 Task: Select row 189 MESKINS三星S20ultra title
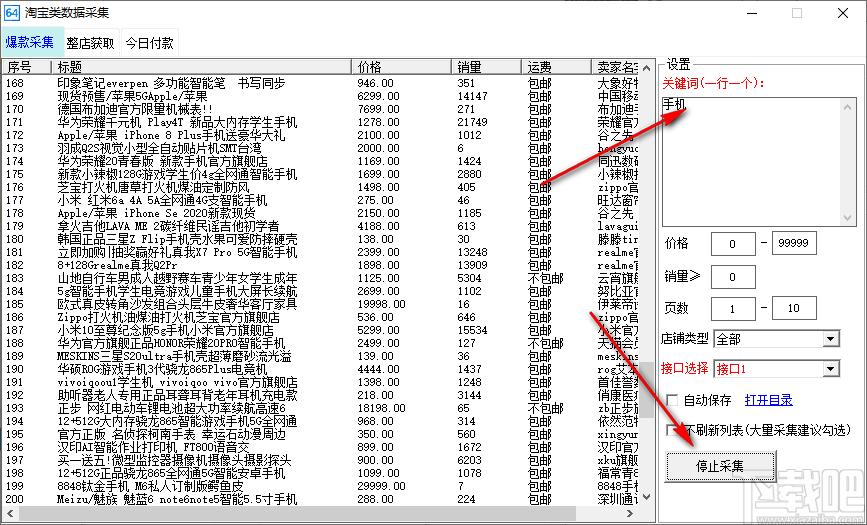[174, 356]
